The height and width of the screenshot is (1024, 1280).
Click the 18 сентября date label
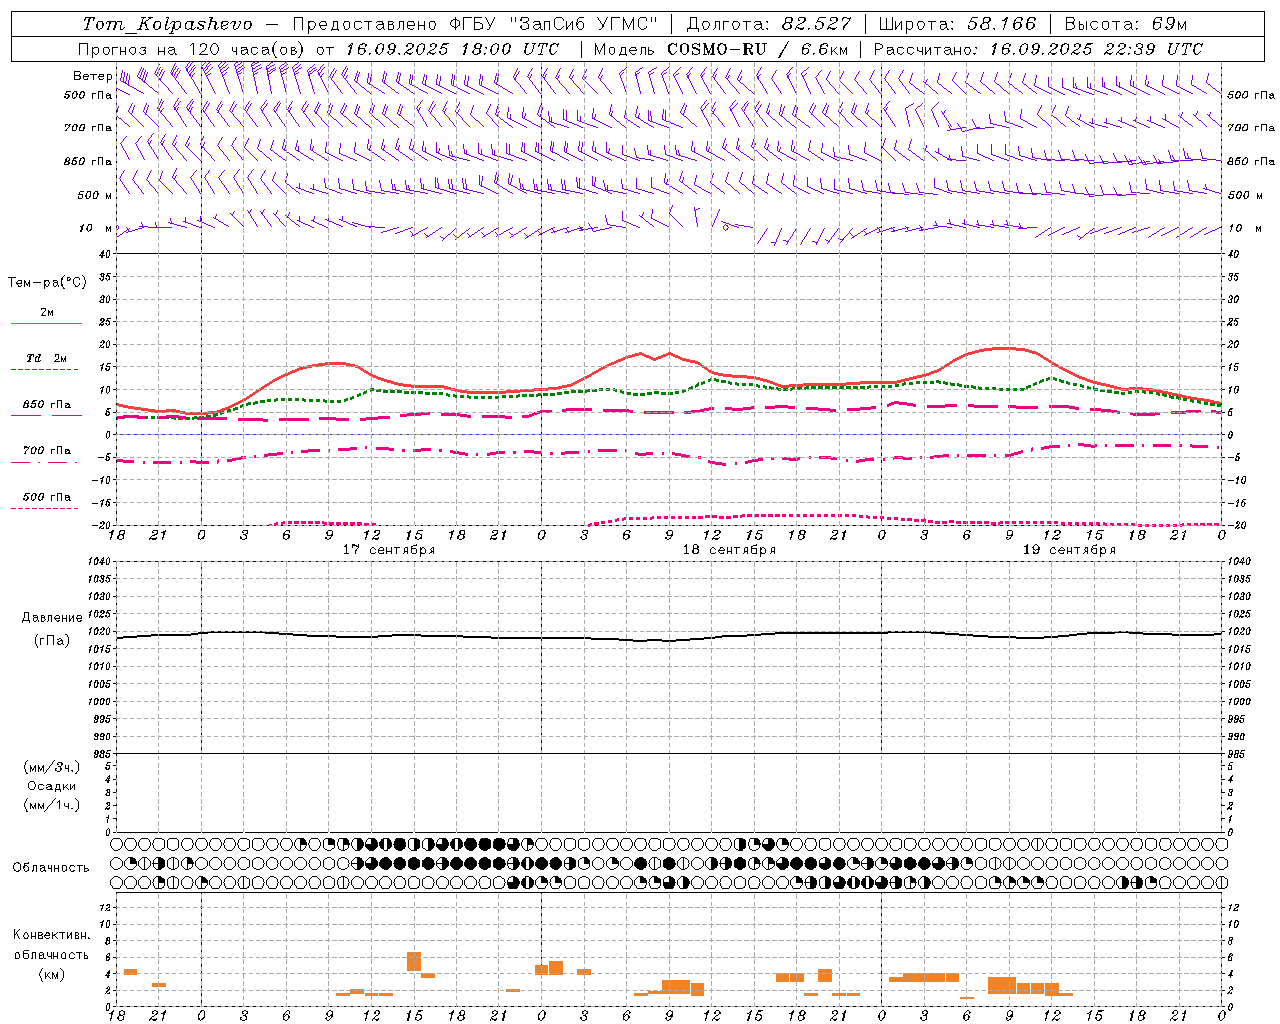(729, 550)
